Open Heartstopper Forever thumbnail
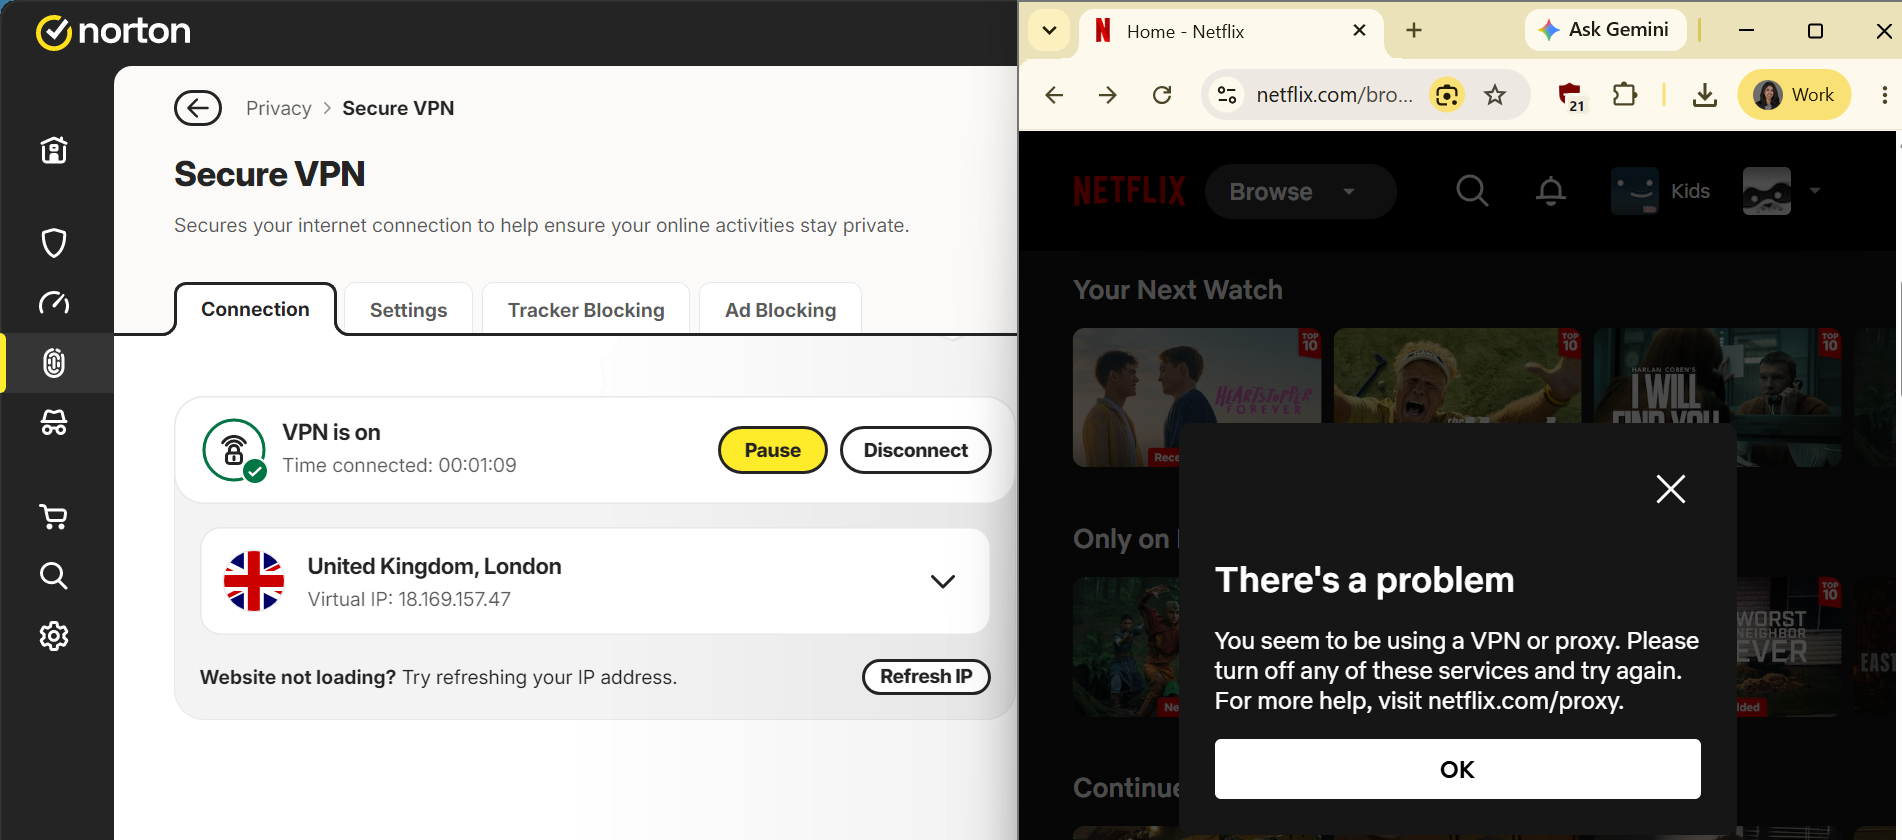Screen dimensions: 1902x840 point(1197,397)
